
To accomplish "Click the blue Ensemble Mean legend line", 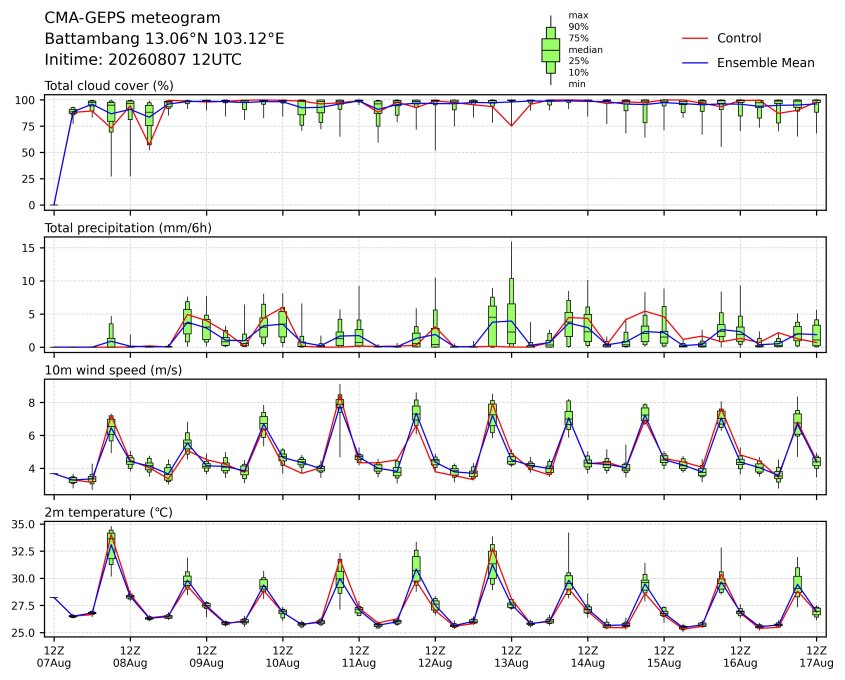I will [x=695, y=63].
